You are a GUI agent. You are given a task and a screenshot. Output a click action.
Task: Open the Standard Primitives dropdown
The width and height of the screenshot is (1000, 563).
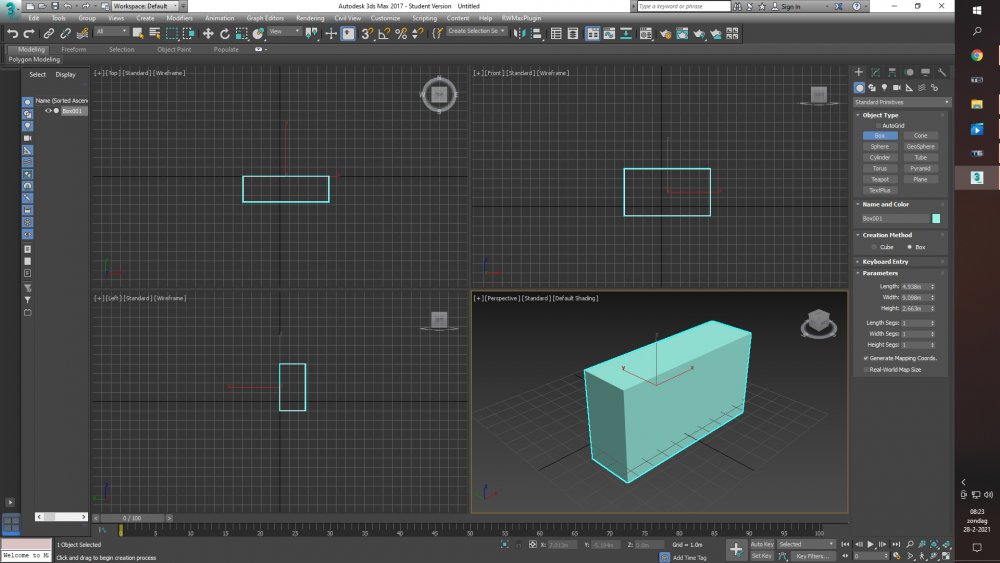[x=901, y=102]
